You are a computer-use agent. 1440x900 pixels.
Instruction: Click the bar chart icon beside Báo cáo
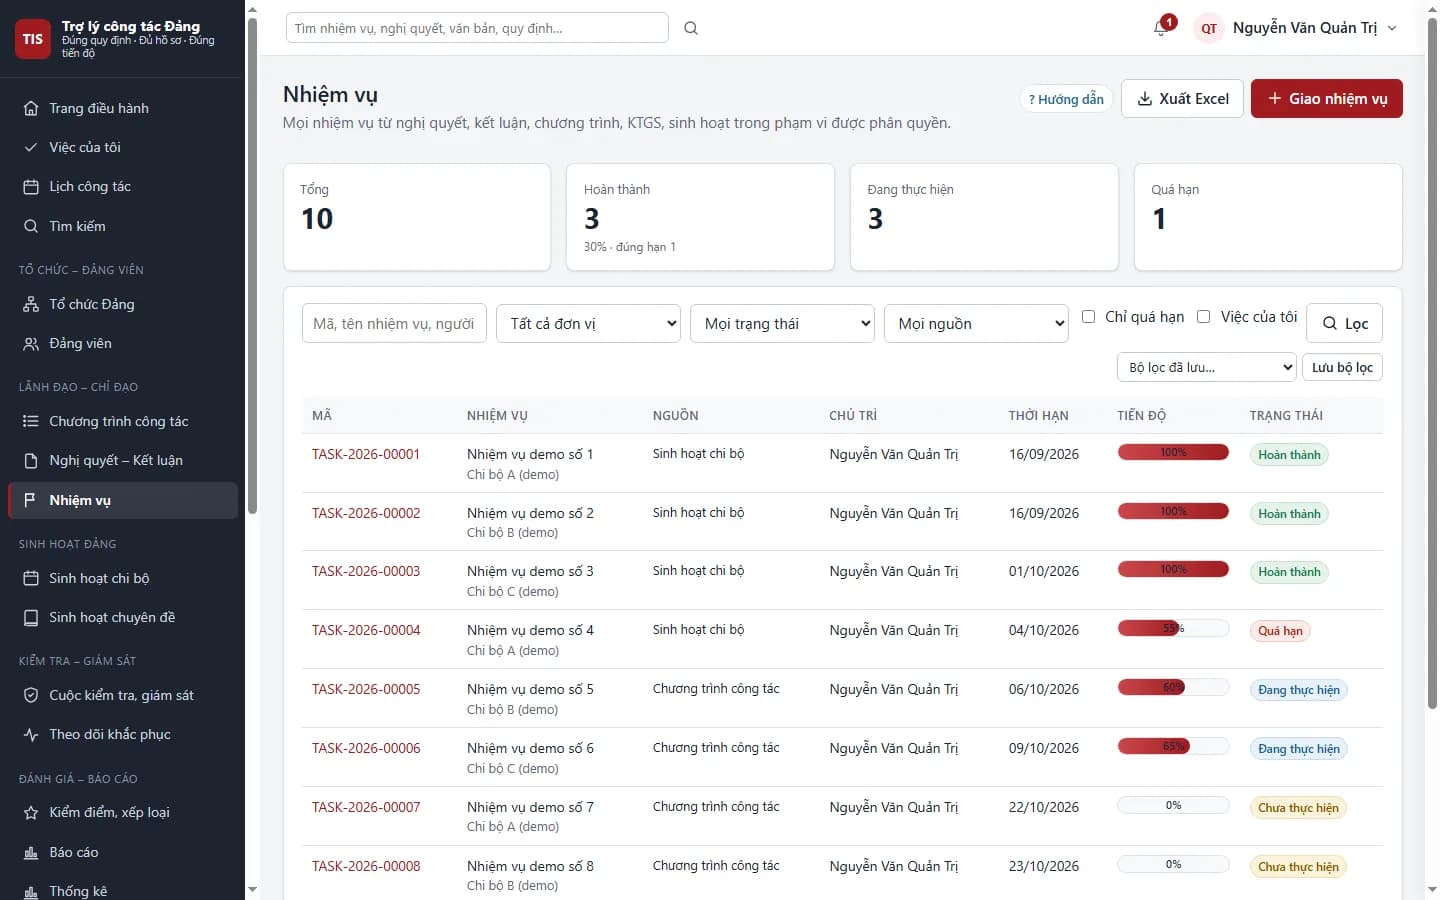tap(31, 852)
